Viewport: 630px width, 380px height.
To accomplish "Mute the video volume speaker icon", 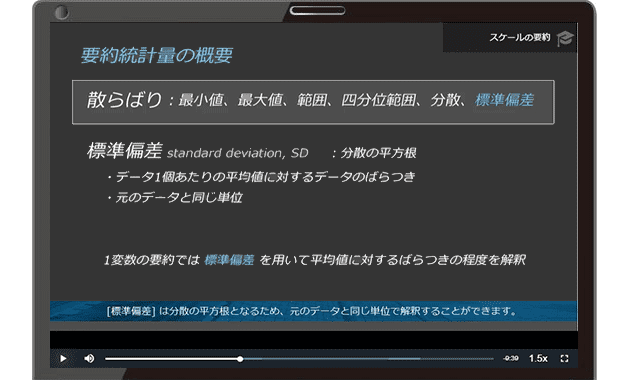I will pyautogui.click(x=89, y=358).
